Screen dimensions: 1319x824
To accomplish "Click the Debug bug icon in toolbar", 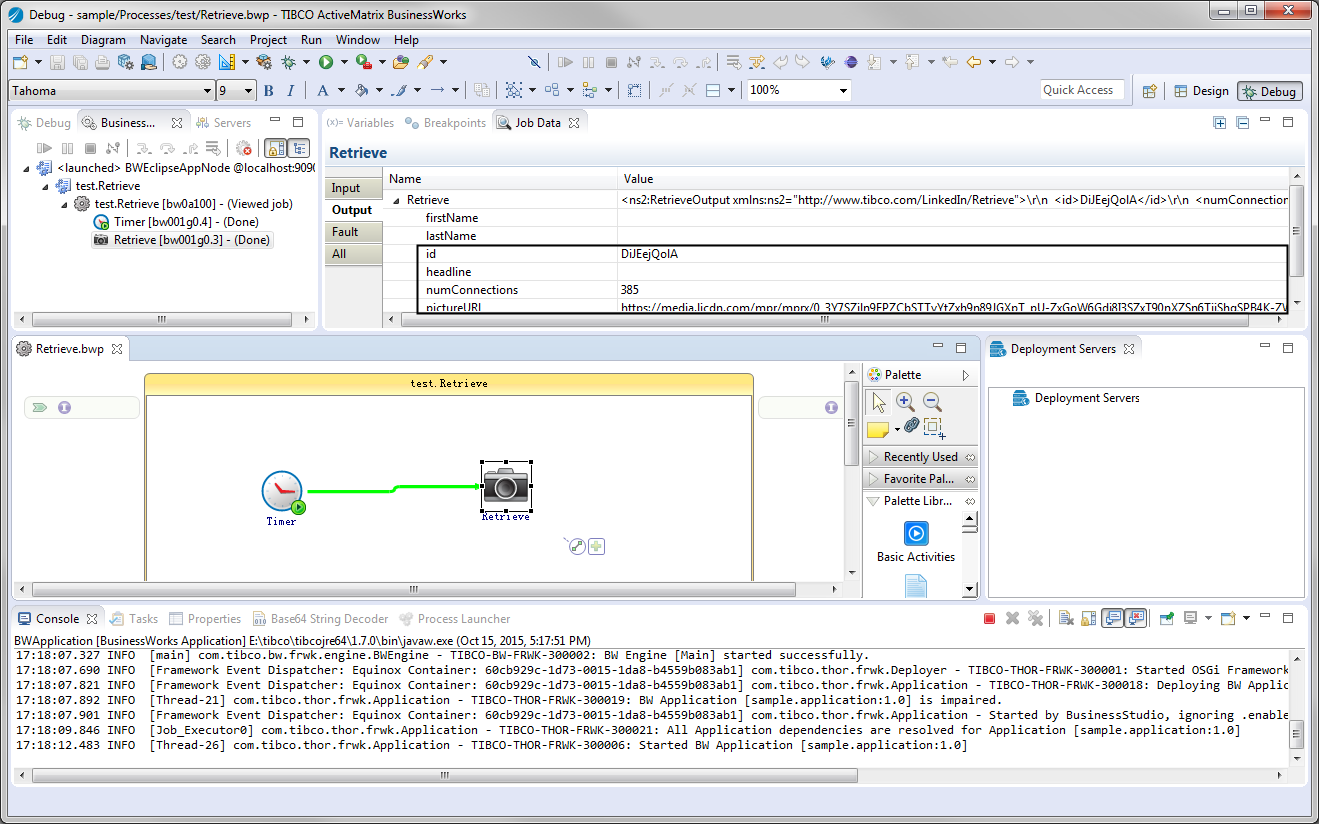I will (x=288, y=62).
